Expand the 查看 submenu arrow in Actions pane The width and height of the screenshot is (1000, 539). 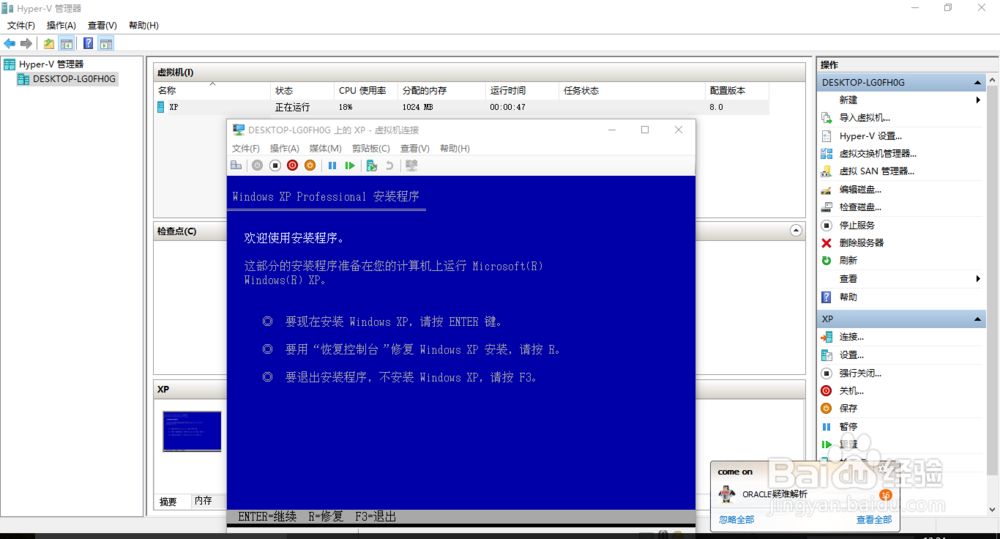pos(978,279)
